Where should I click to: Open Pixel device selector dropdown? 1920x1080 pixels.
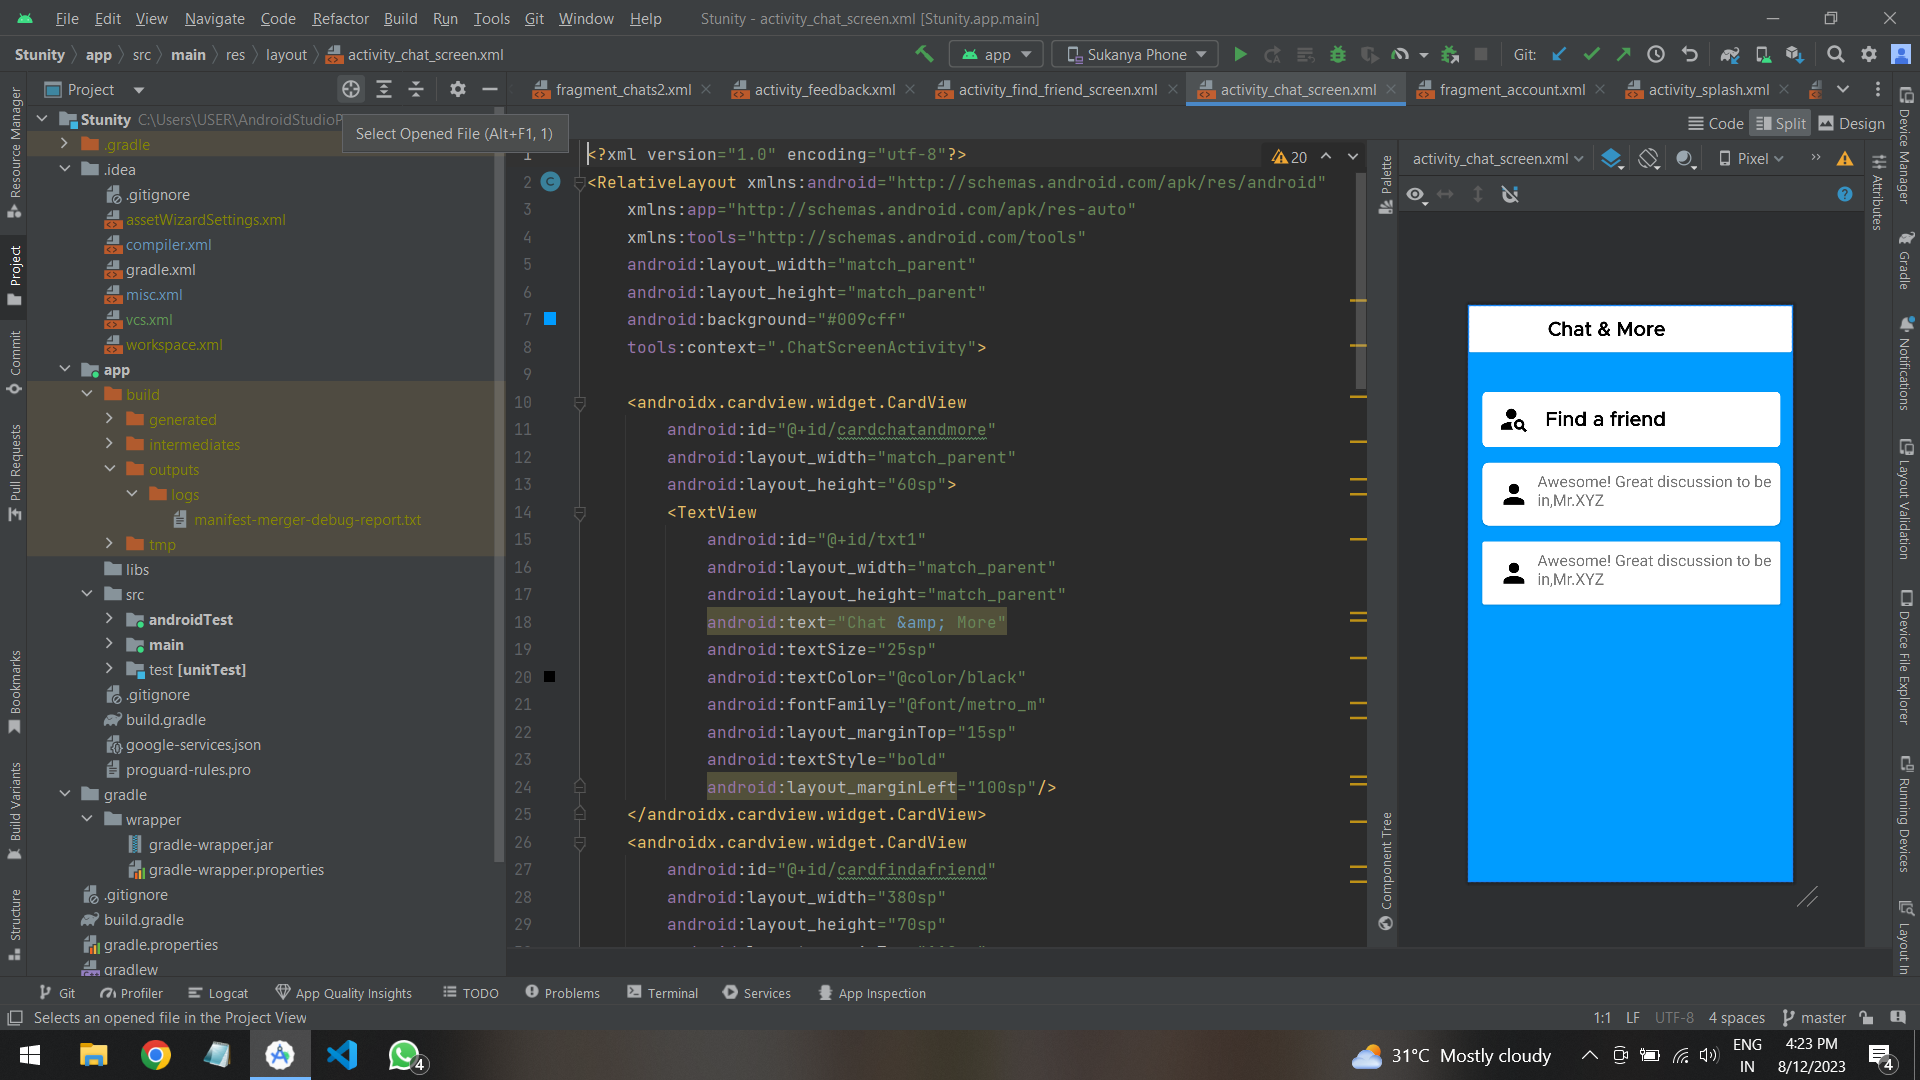[x=1751, y=158]
